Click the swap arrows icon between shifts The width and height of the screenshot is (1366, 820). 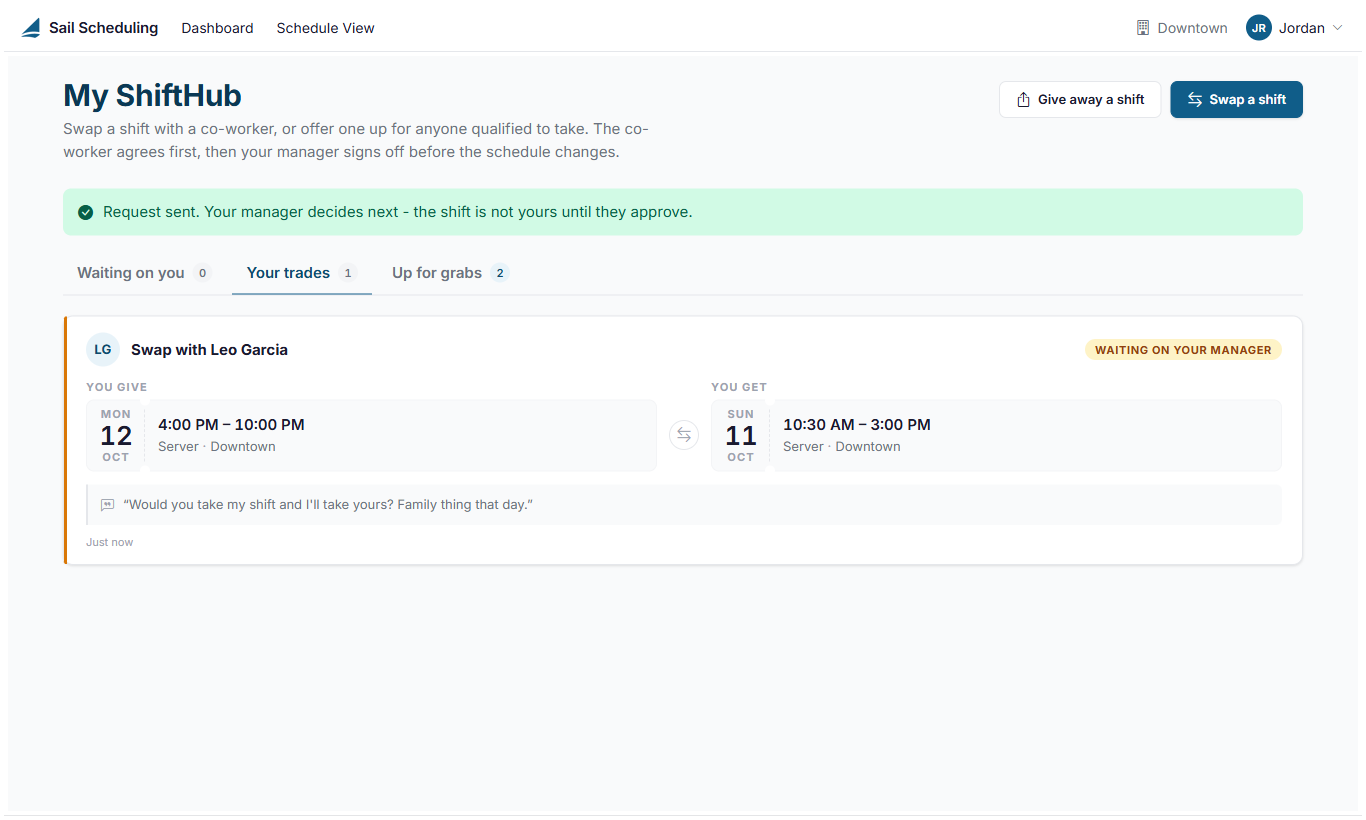[684, 435]
